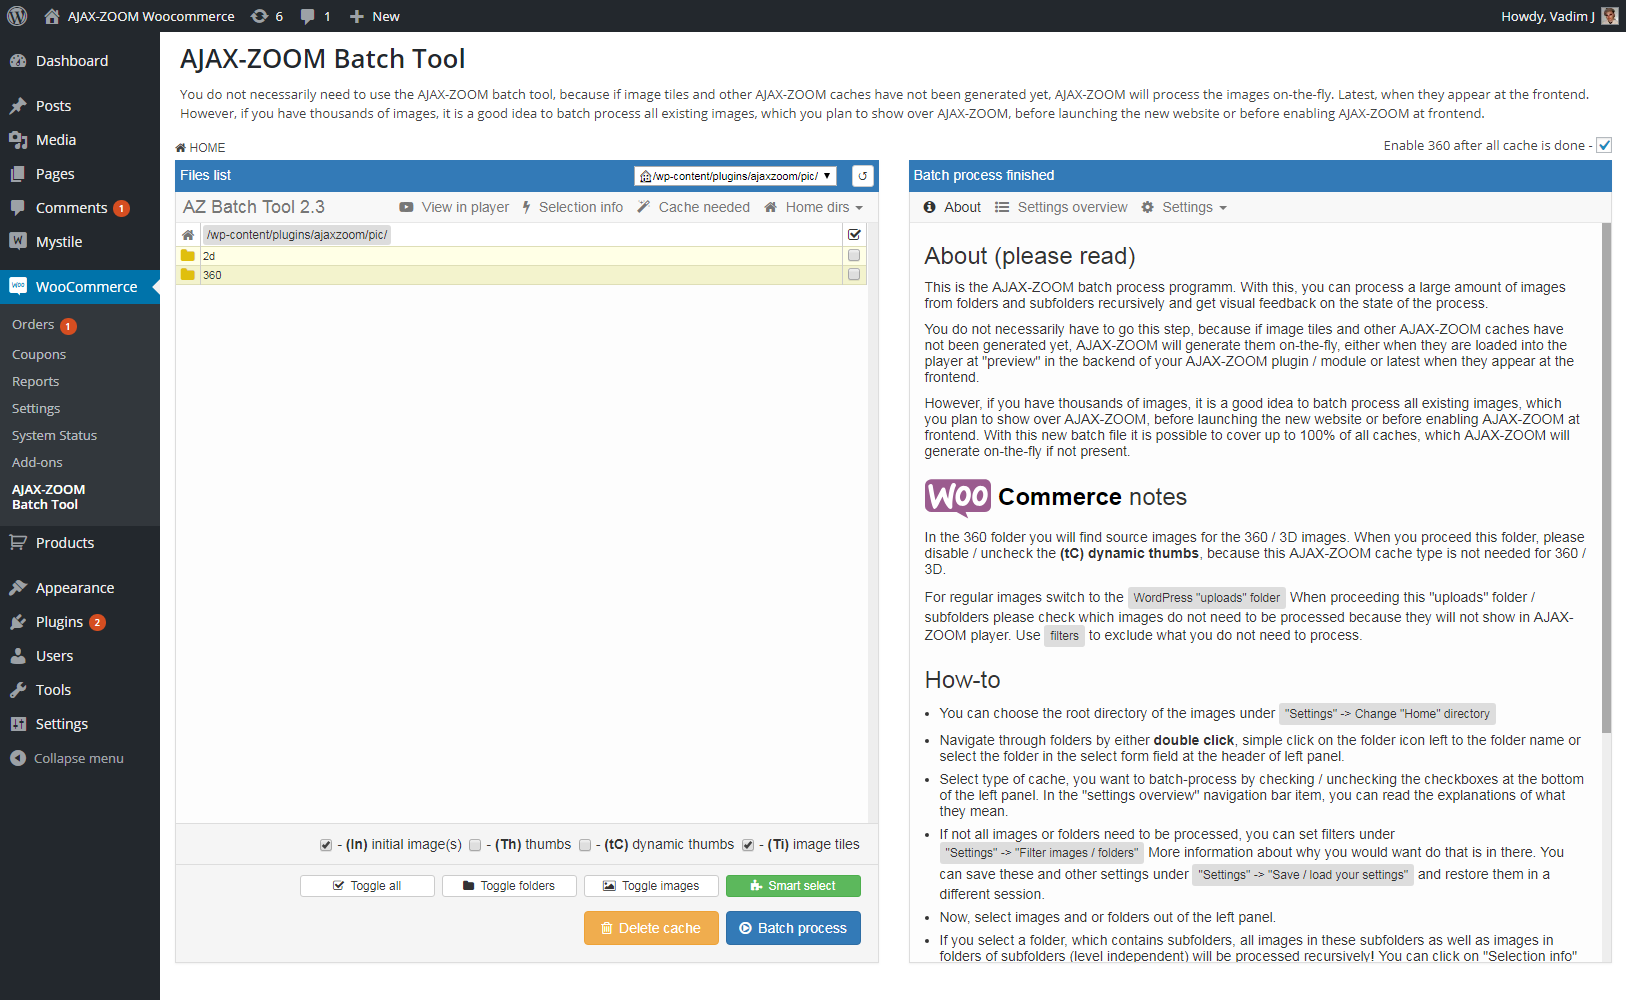Click the Toggle folders button
The width and height of the screenshot is (1626, 1000).
click(x=510, y=886)
